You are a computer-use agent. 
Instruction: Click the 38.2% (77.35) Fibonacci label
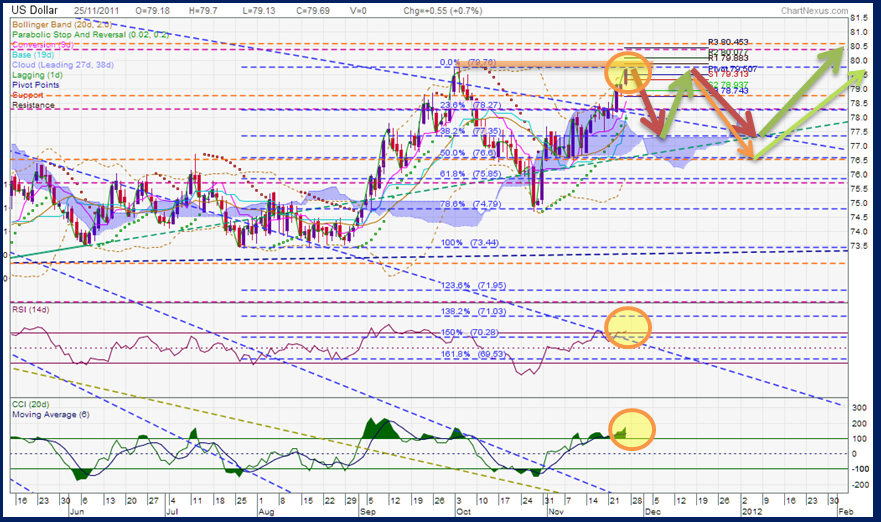pos(470,131)
